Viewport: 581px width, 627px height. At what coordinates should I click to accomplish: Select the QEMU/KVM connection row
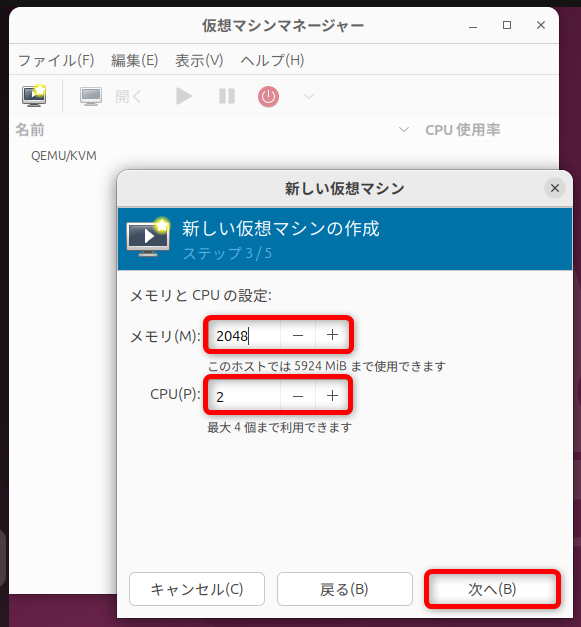64,156
